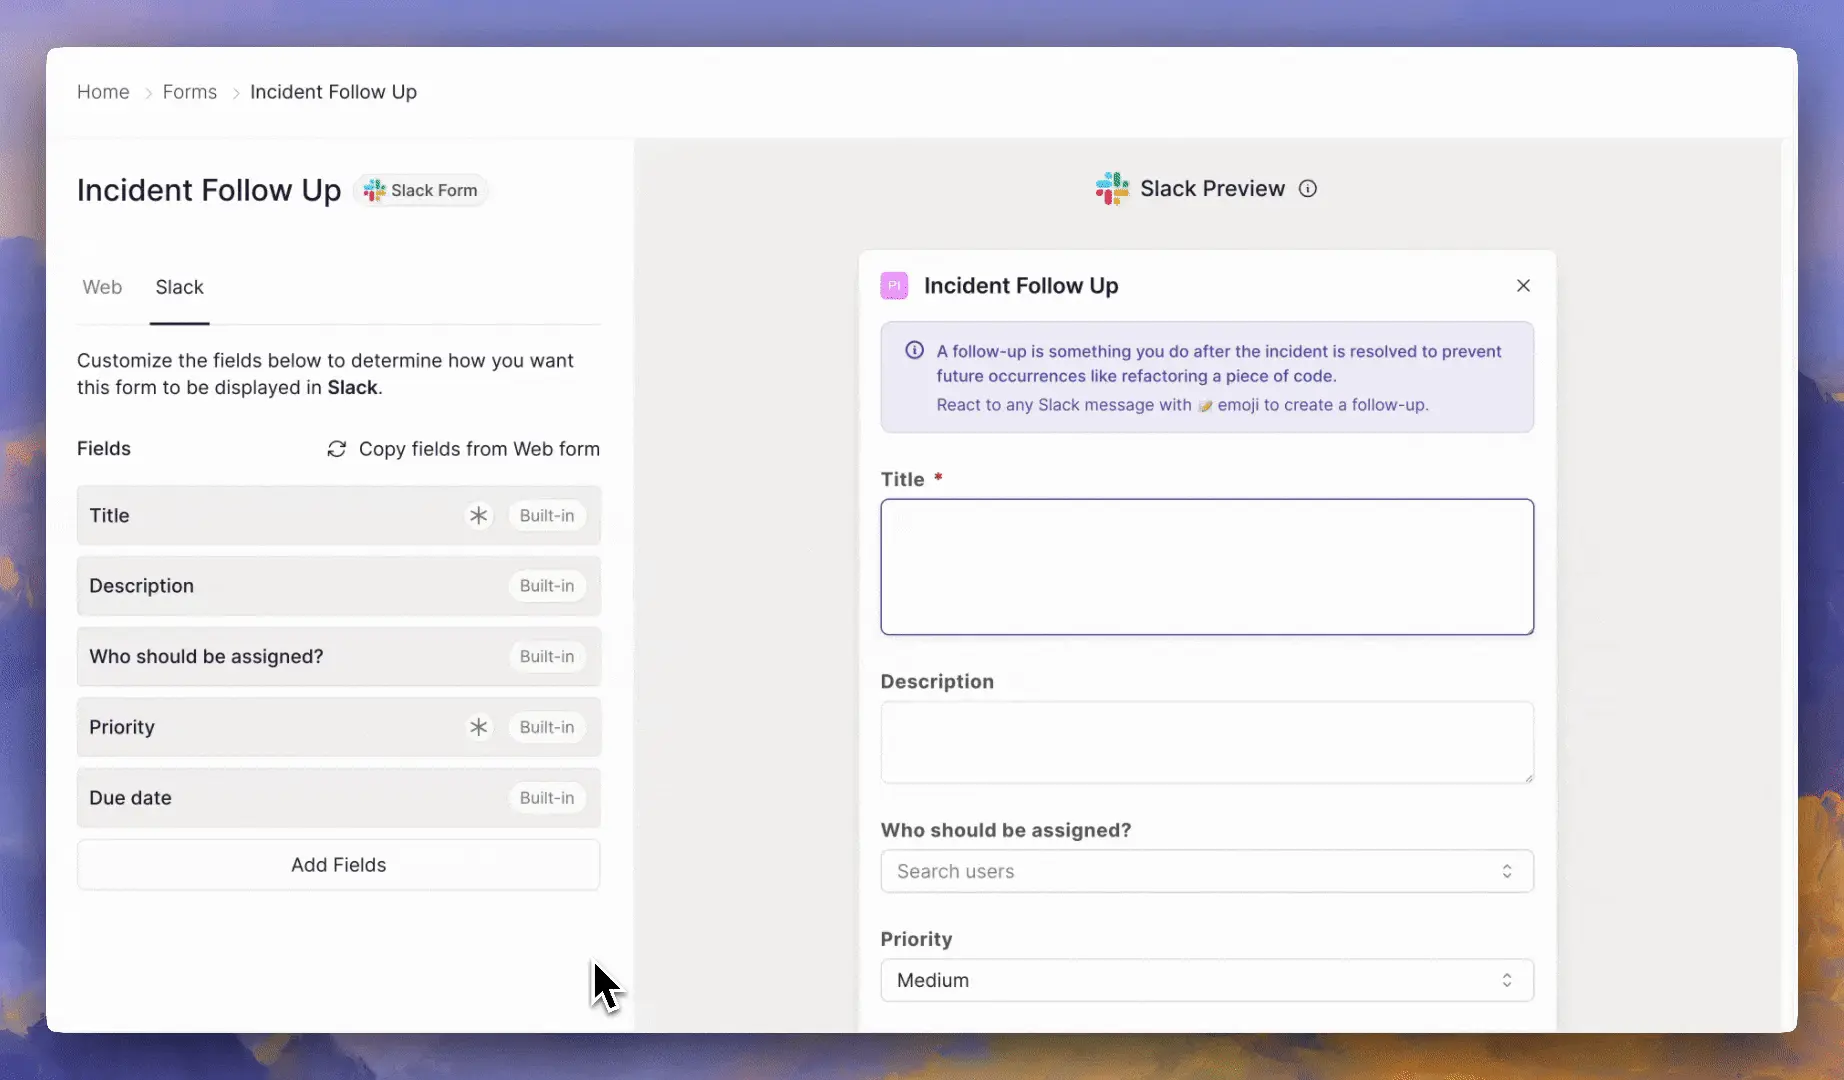Focus the Description text area in preview

(1207, 742)
